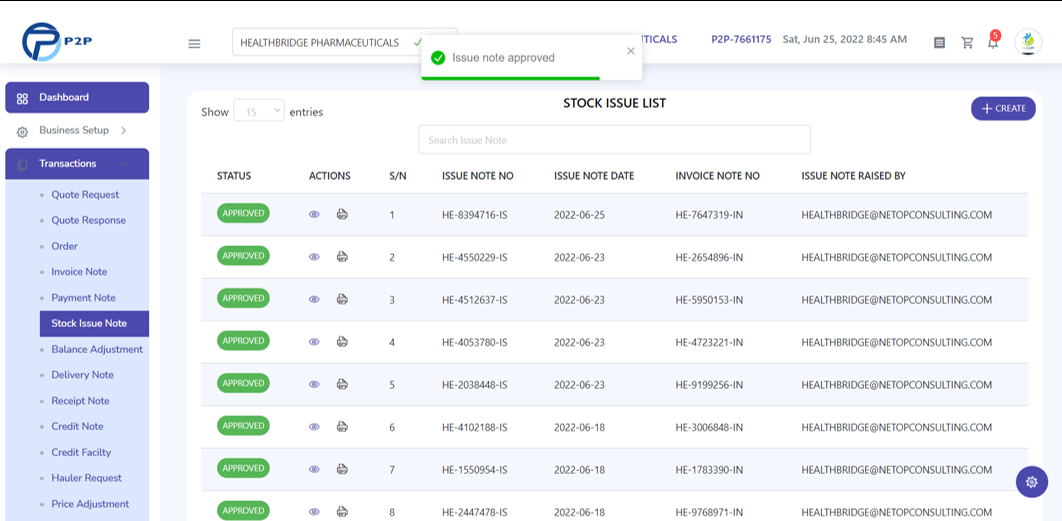1062x521 pixels.
Task: Focus the Search Issue Note field
Action: point(614,140)
